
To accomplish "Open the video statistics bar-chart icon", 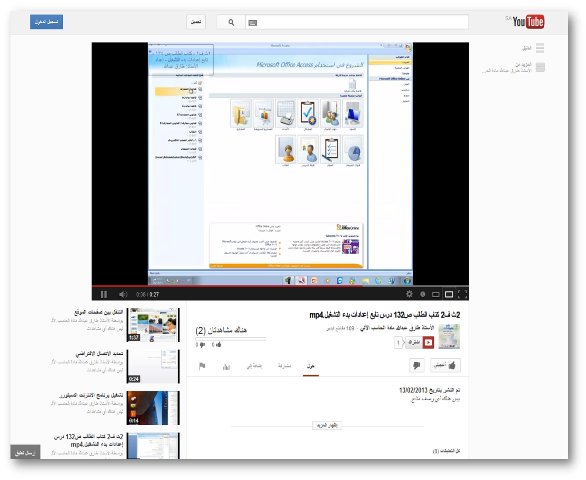I will click(x=226, y=366).
